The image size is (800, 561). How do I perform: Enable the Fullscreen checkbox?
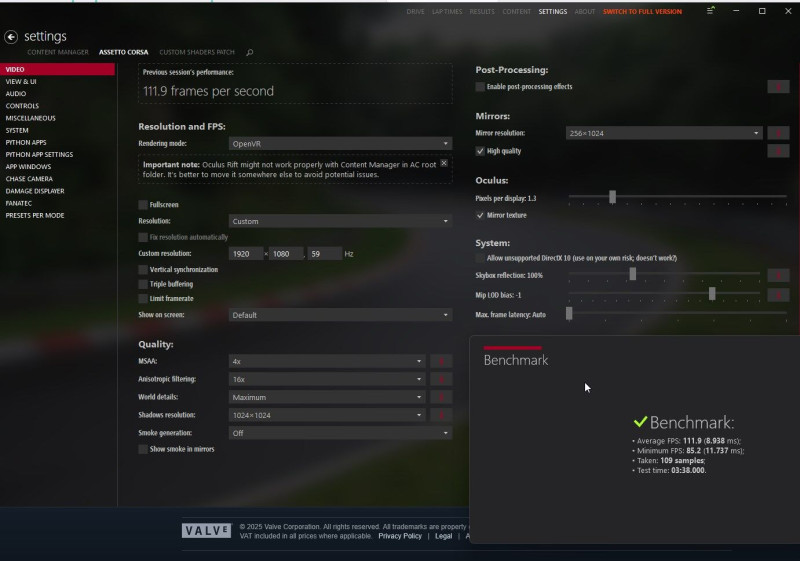(x=143, y=205)
